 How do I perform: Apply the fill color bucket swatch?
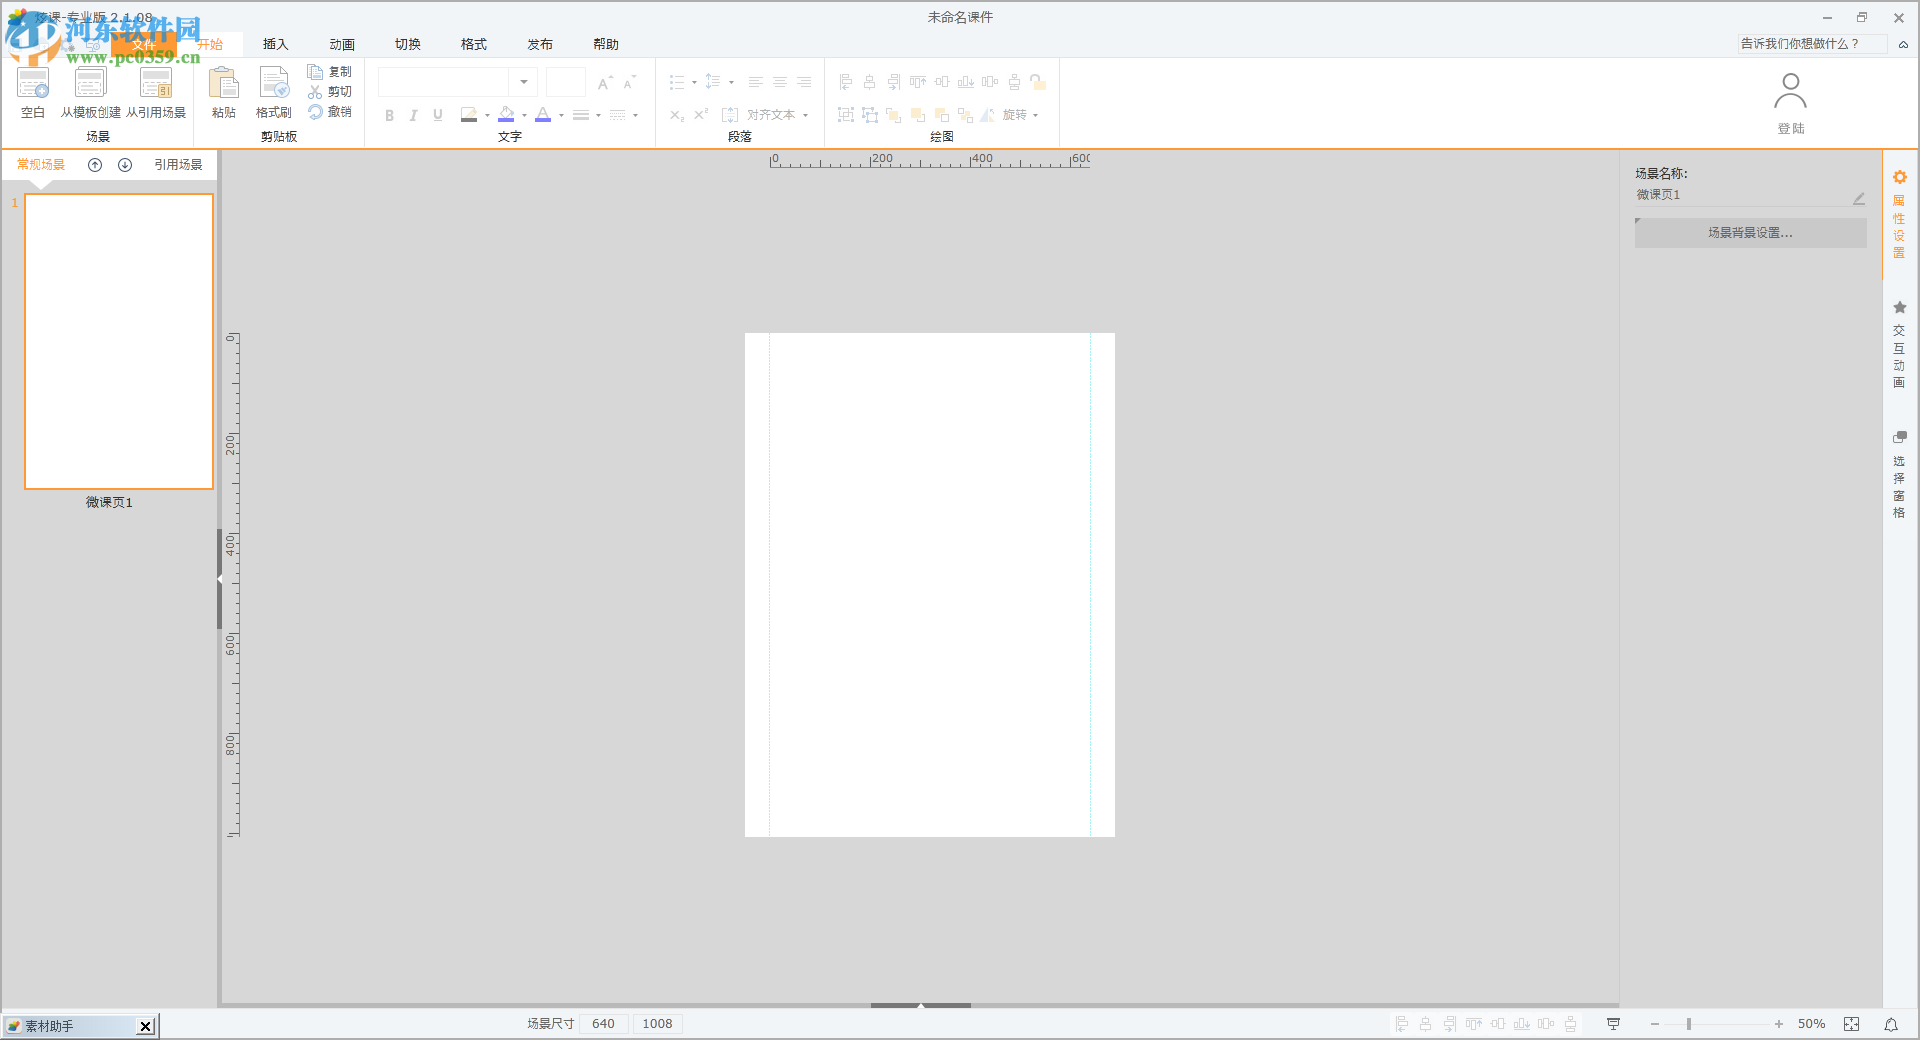click(x=506, y=115)
